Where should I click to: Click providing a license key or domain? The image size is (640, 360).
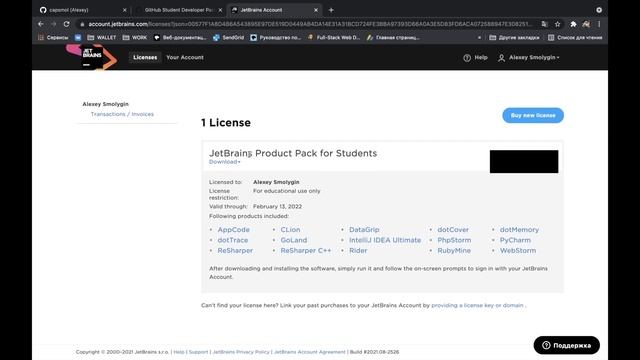tap(477, 305)
